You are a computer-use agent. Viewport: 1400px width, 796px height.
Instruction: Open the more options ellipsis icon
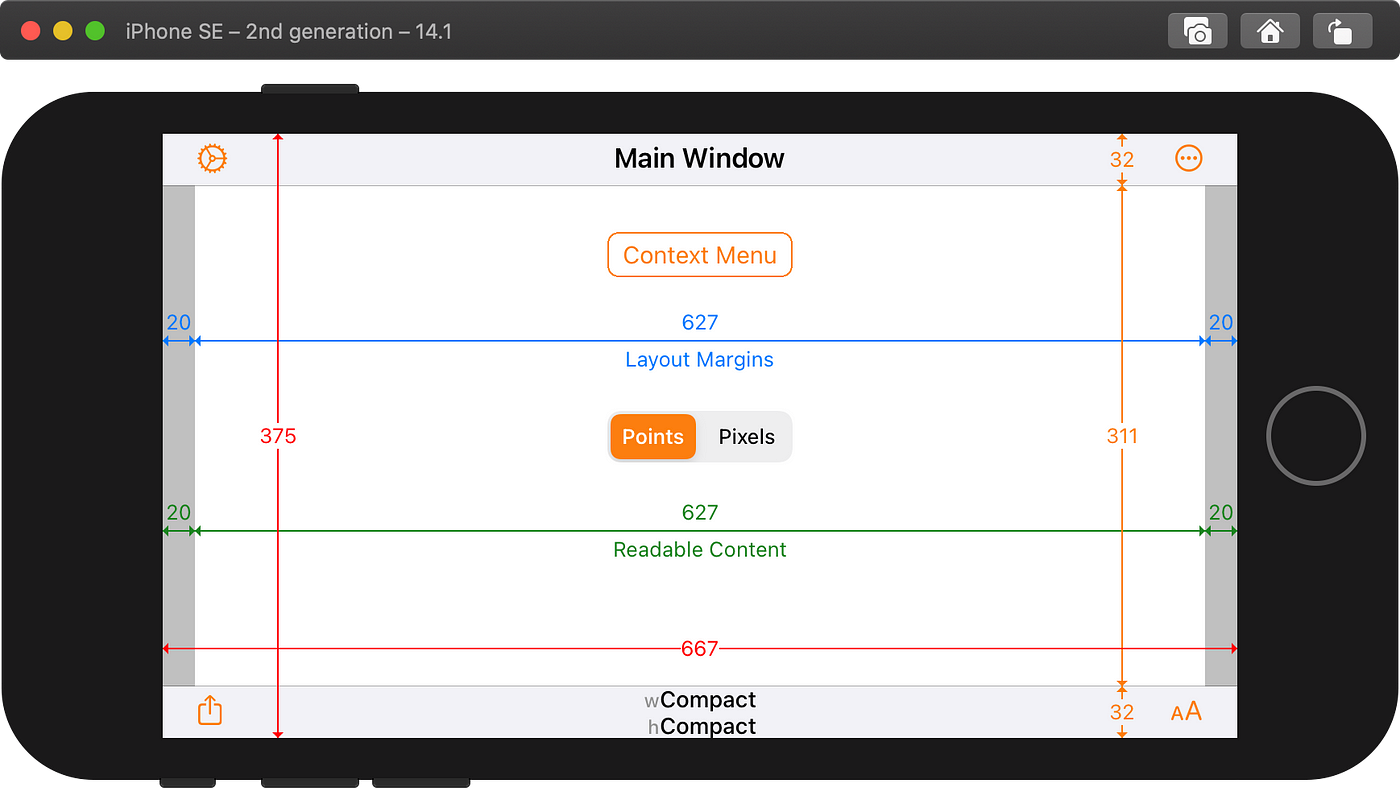pyautogui.click(x=1188, y=158)
